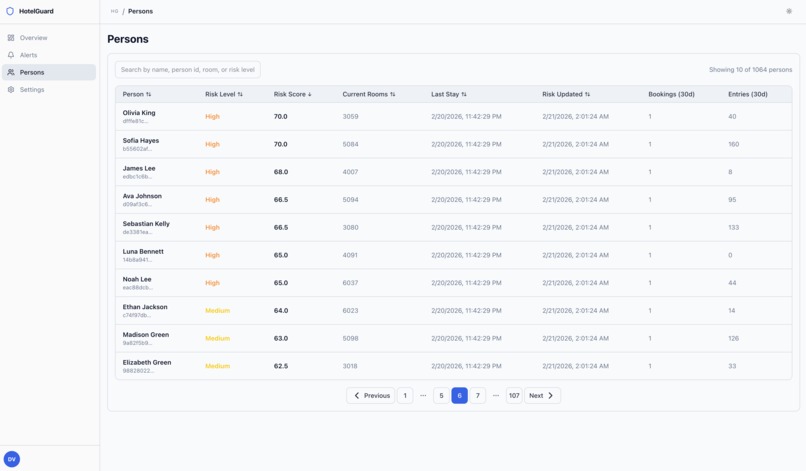Image resolution: width=806 pixels, height=471 pixels.
Task: Sort by Risk Level column arrows
Action: (x=240, y=94)
